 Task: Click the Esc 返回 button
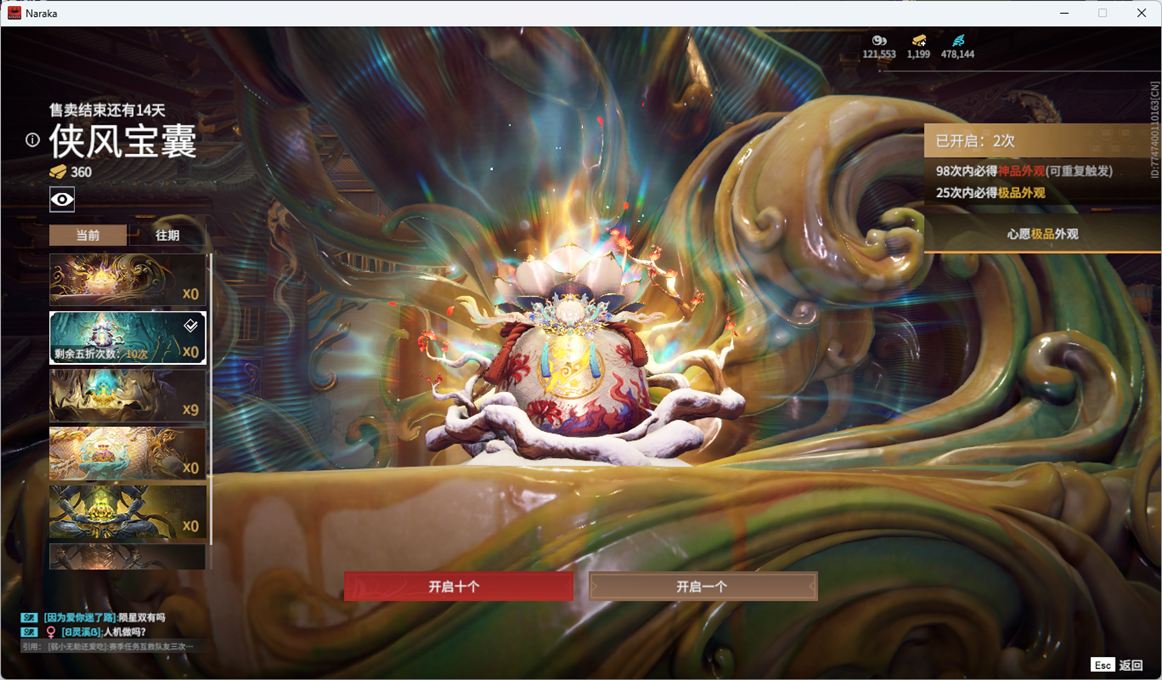pyautogui.click(x=1117, y=664)
